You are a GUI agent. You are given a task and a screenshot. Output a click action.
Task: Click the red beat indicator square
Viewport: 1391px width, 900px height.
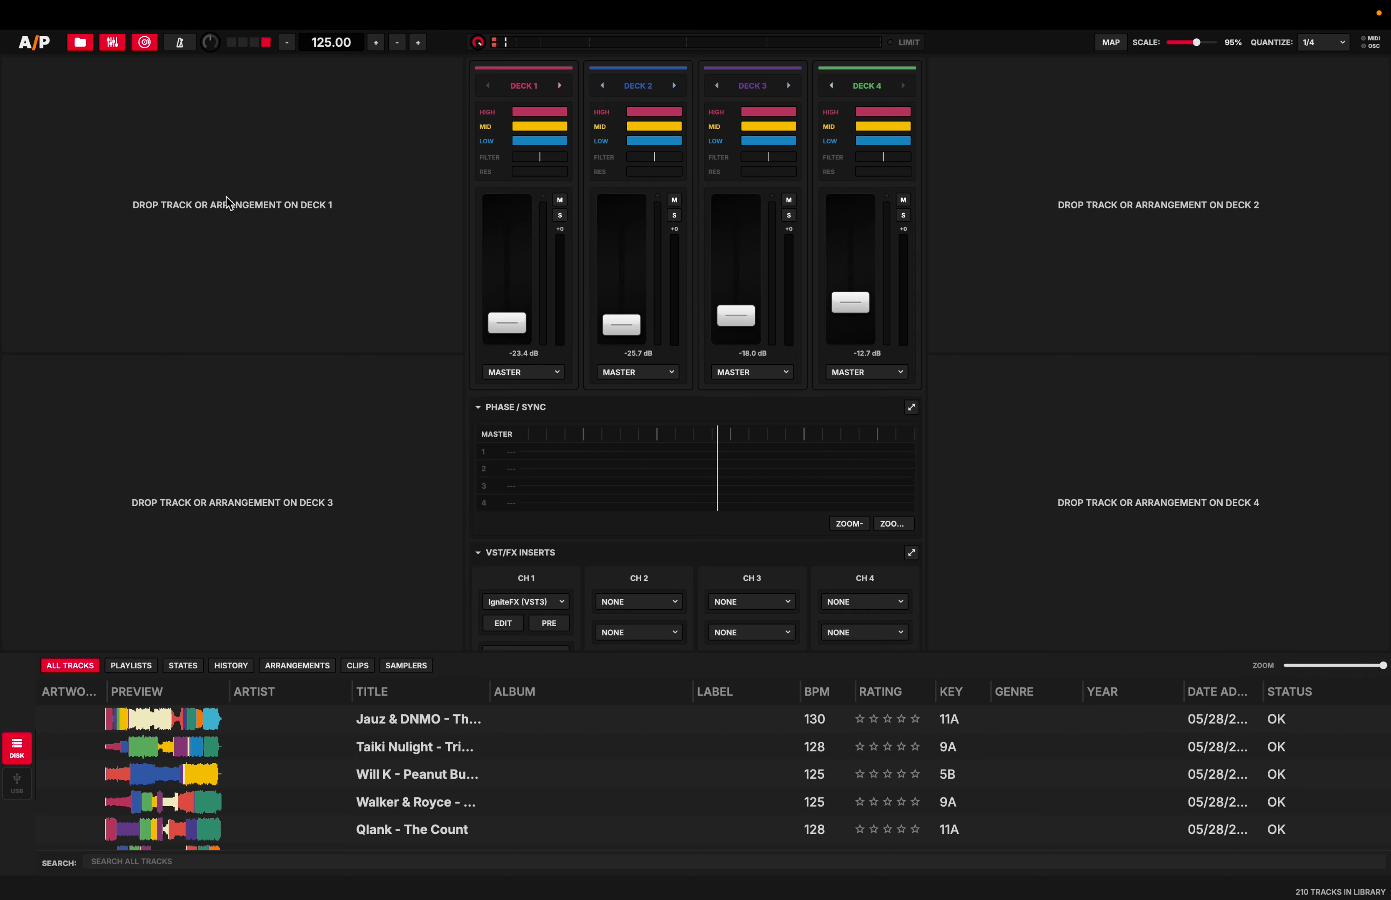point(266,42)
